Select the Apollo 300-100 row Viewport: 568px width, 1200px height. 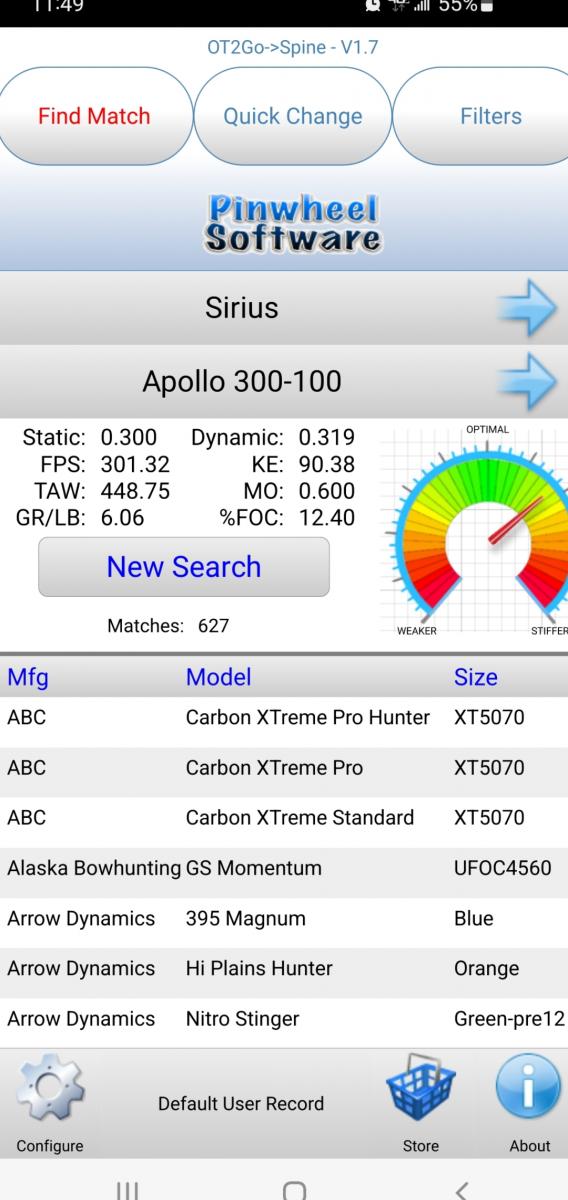tap(284, 381)
